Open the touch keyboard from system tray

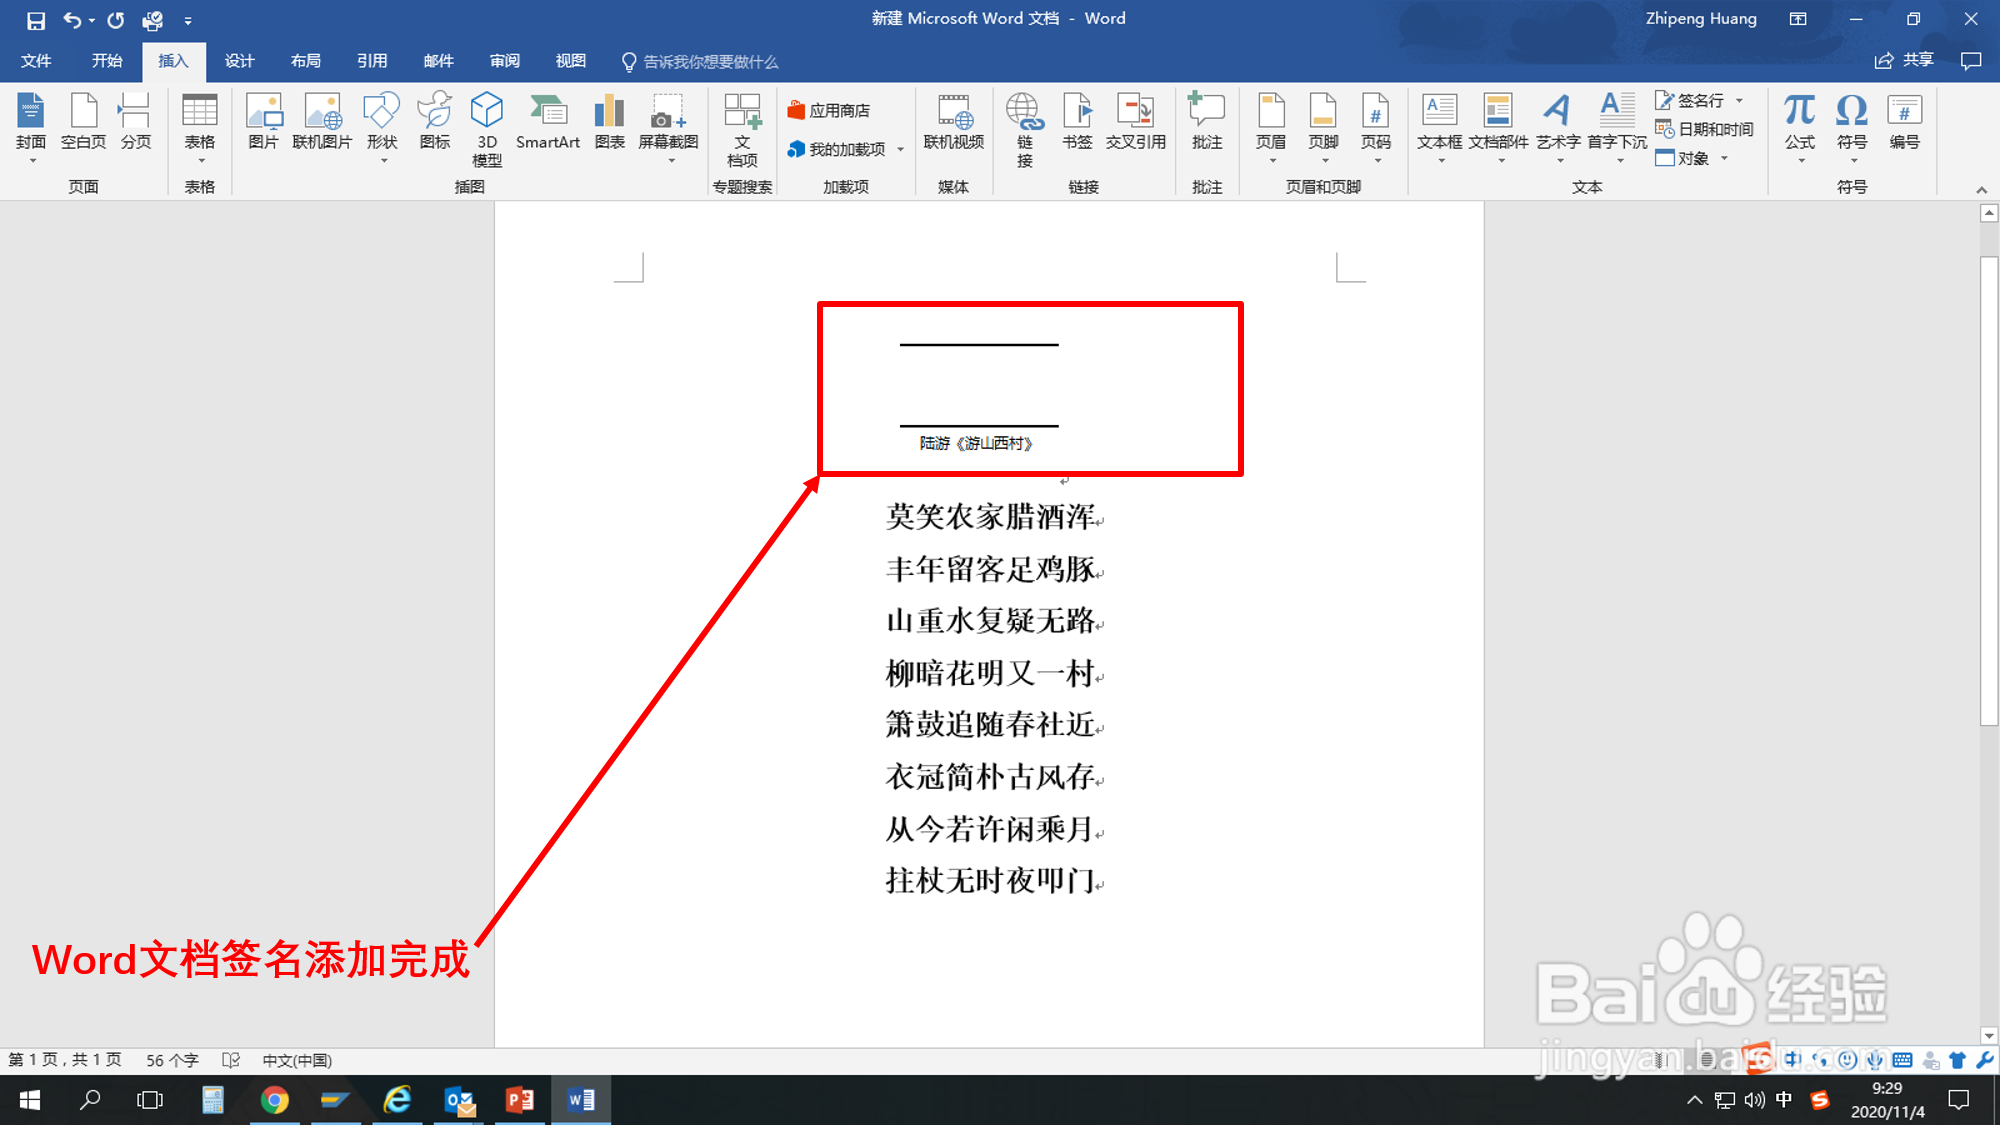pos(1901,1059)
